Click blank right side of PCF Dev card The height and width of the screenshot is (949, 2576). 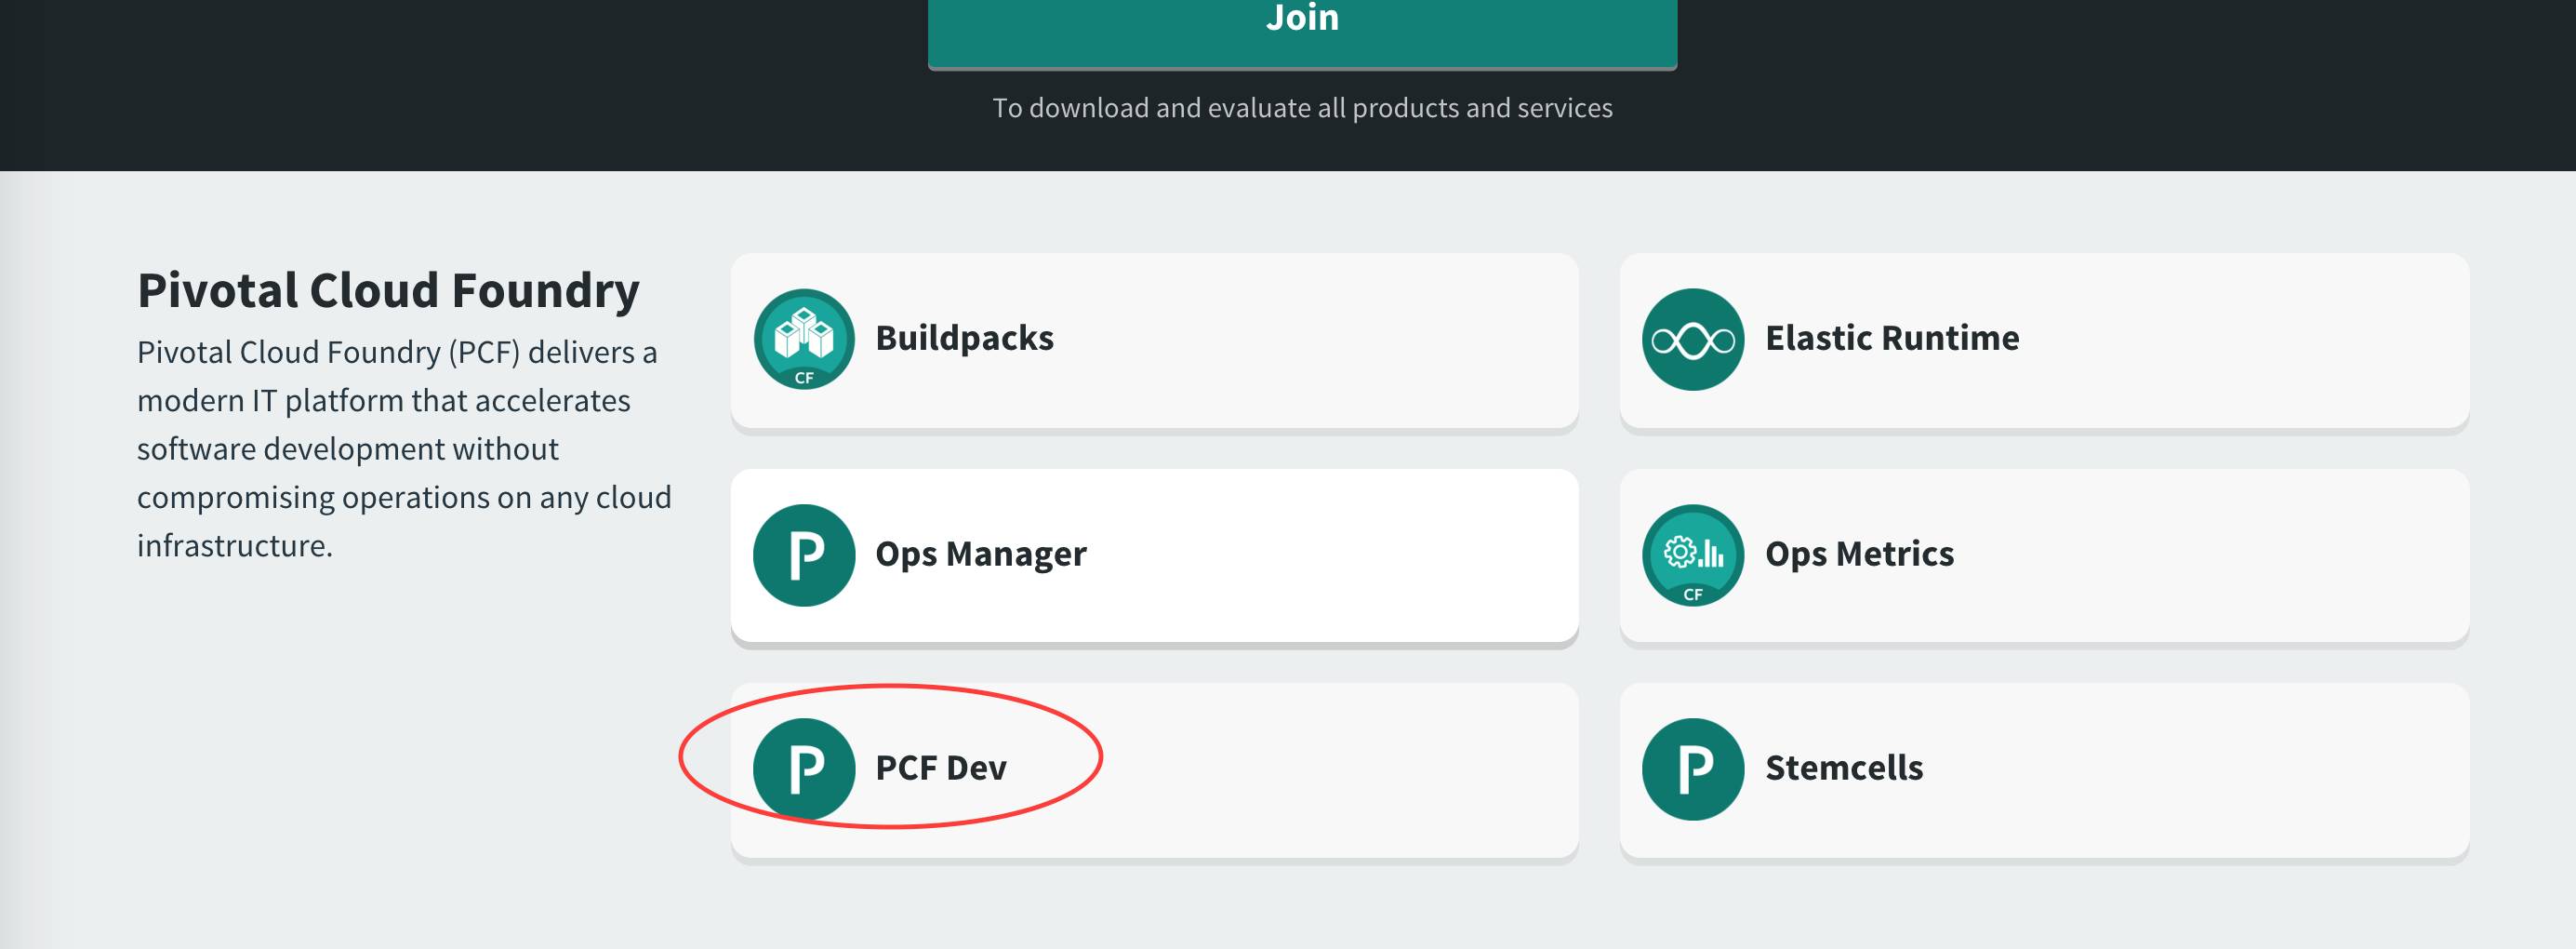pyautogui.click(x=1340, y=769)
